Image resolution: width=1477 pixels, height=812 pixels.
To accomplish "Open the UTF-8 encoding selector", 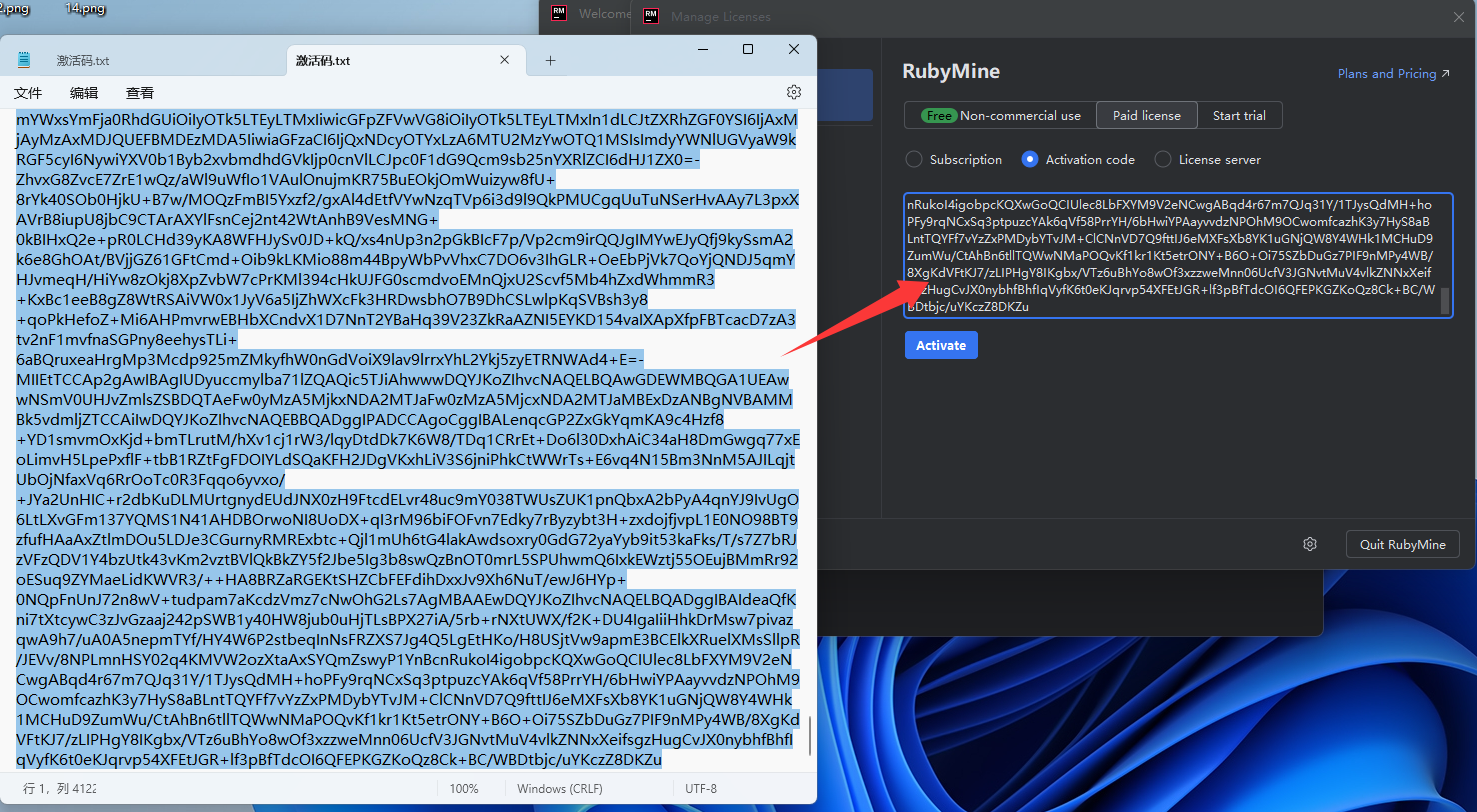I will tap(701, 789).
